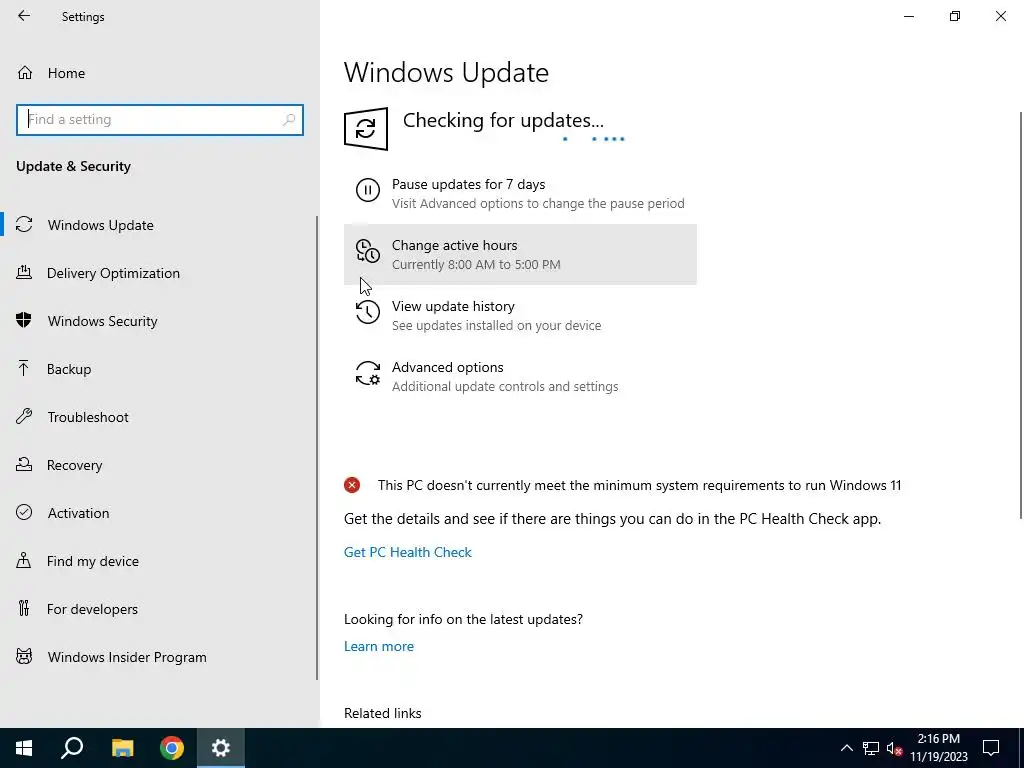
Task: Click the Backup arrow icon
Action: [24, 368]
